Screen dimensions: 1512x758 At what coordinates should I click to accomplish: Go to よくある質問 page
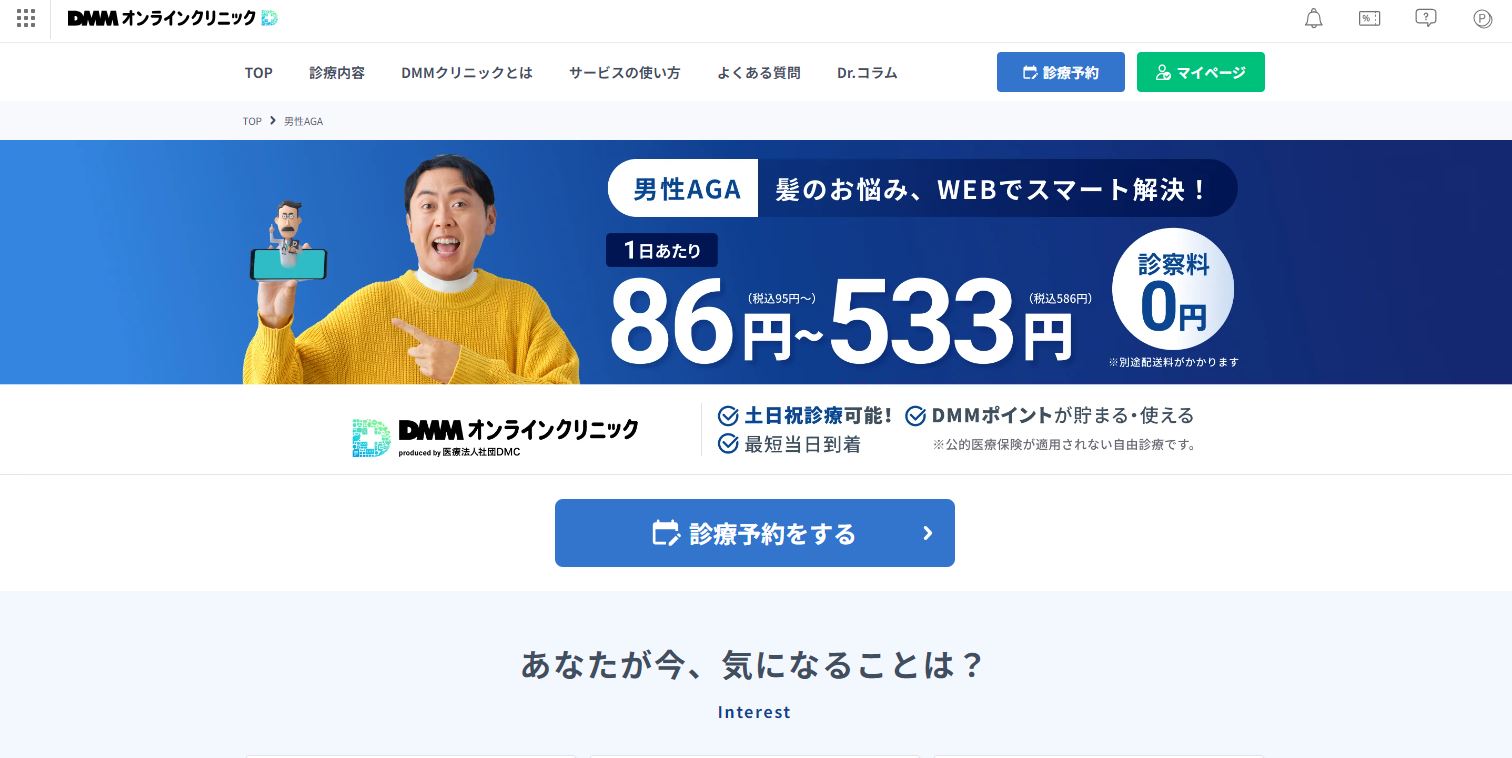[x=759, y=73]
